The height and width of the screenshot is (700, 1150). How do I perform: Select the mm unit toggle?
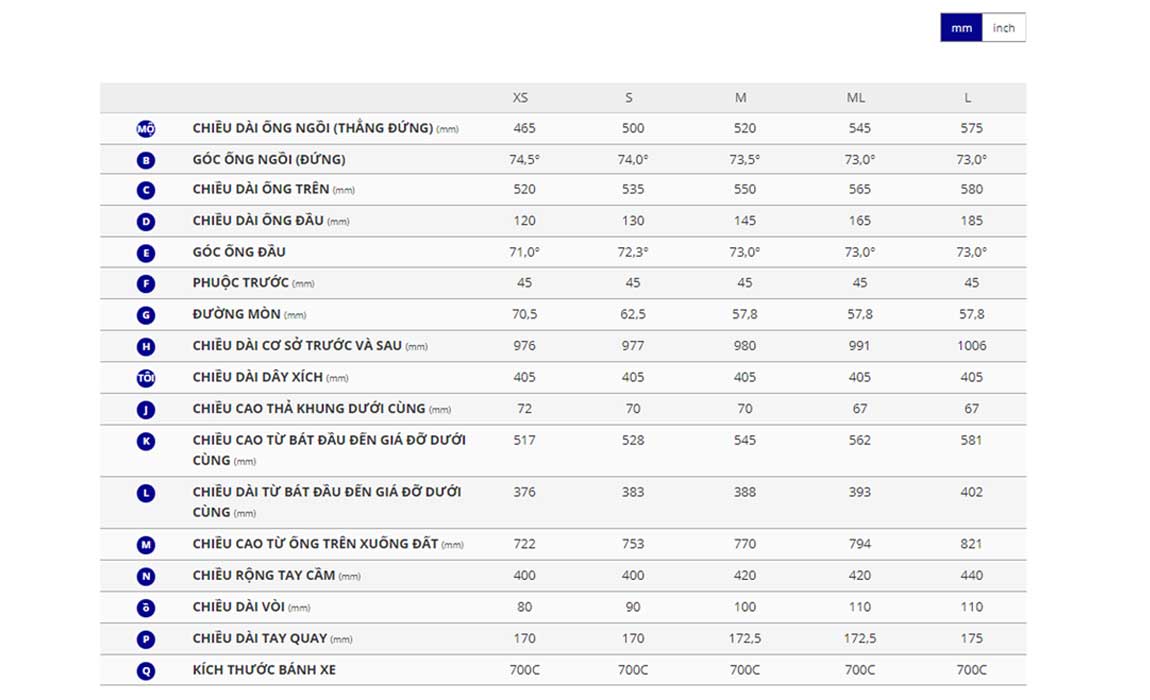tap(961, 28)
